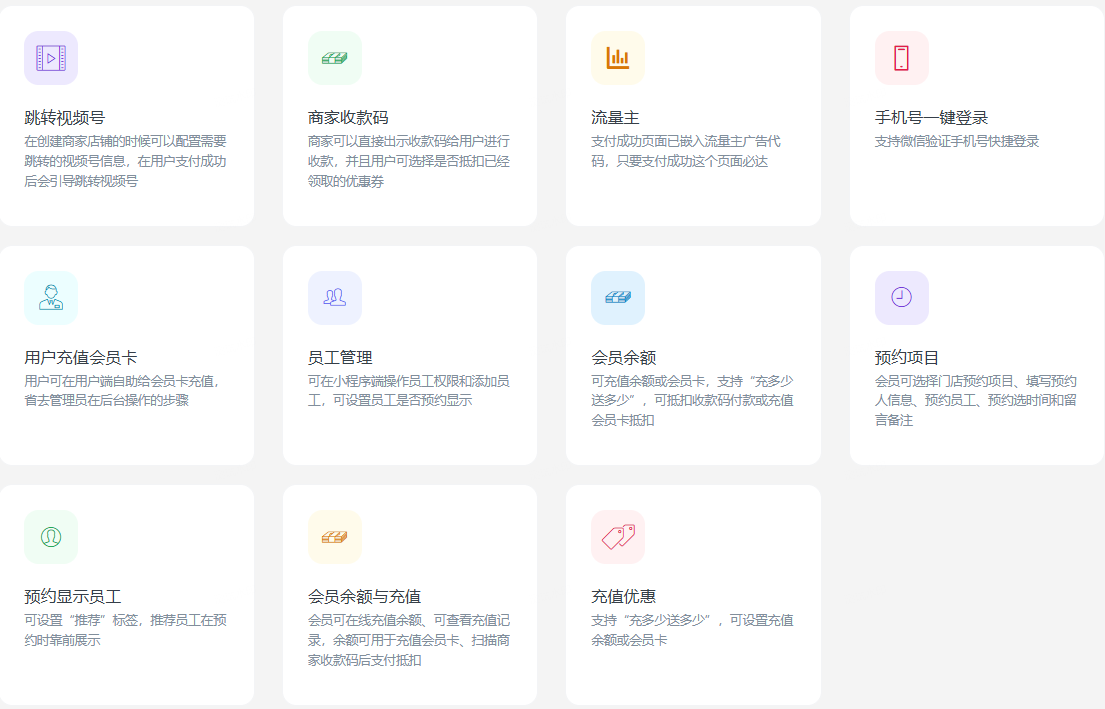This screenshot has height=709, width=1105.
Task: Click the 预约项目 description text
Action: (x=975, y=400)
